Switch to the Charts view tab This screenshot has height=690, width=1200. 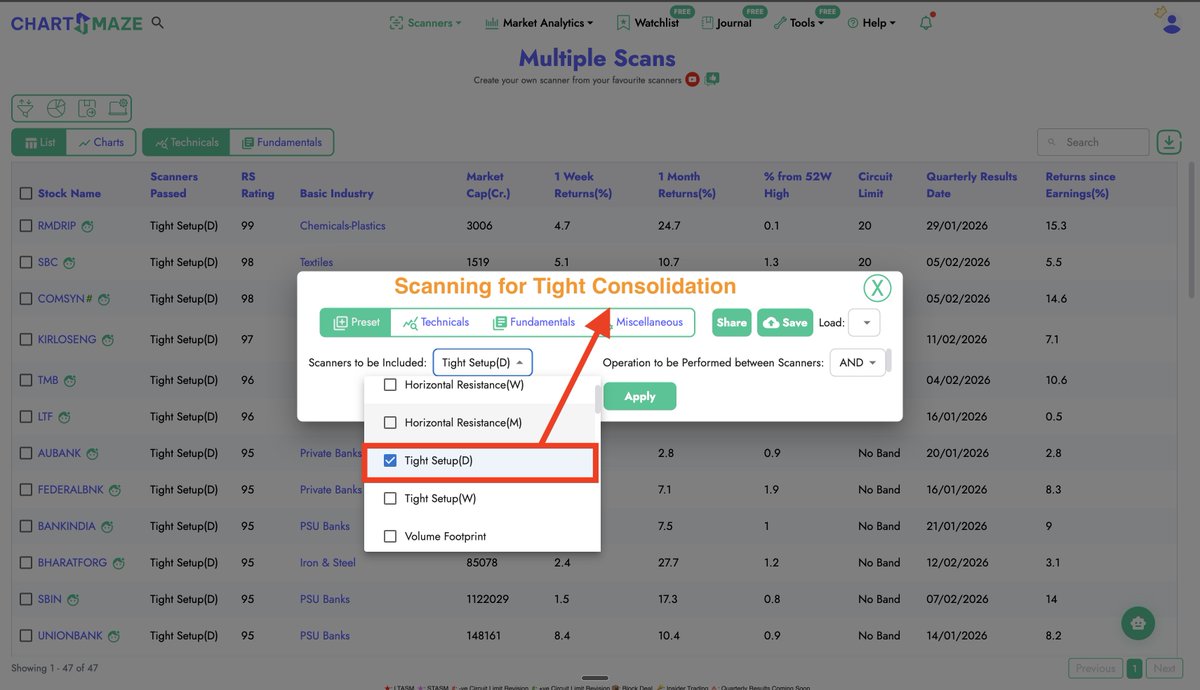[x=101, y=142]
